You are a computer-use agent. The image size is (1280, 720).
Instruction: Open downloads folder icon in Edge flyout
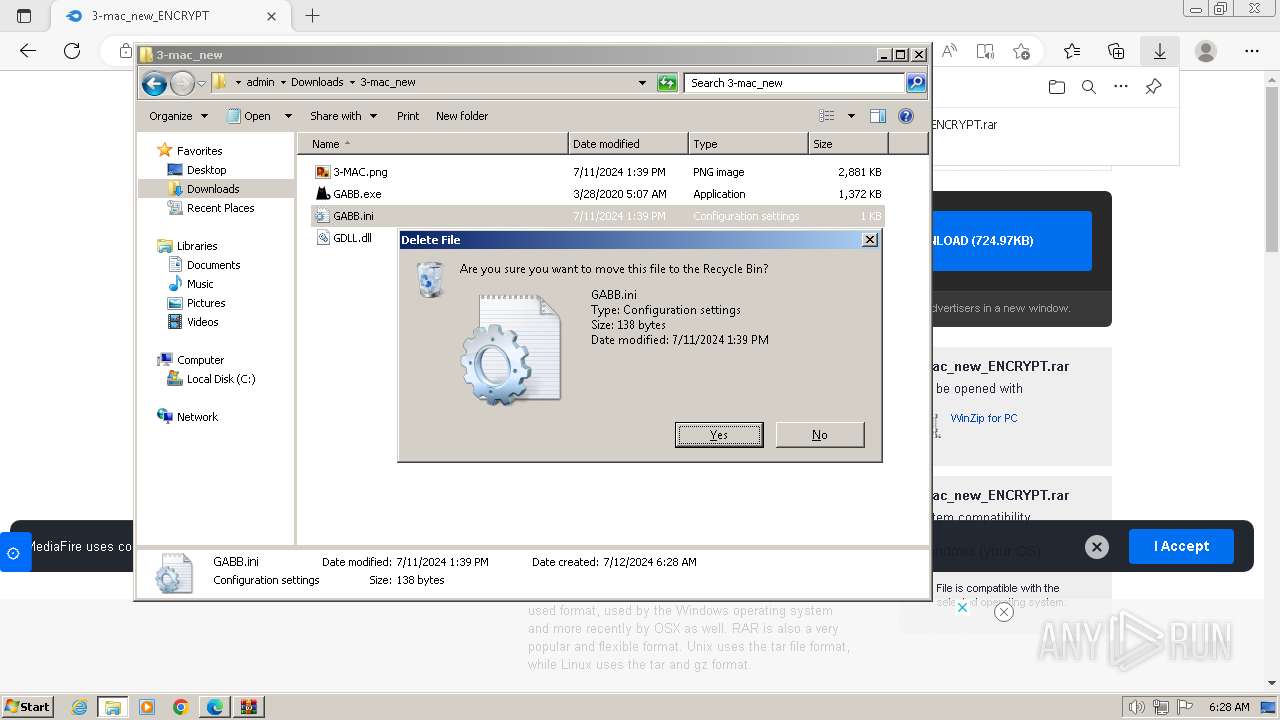pyautogui.click(x=1057, y=87)
